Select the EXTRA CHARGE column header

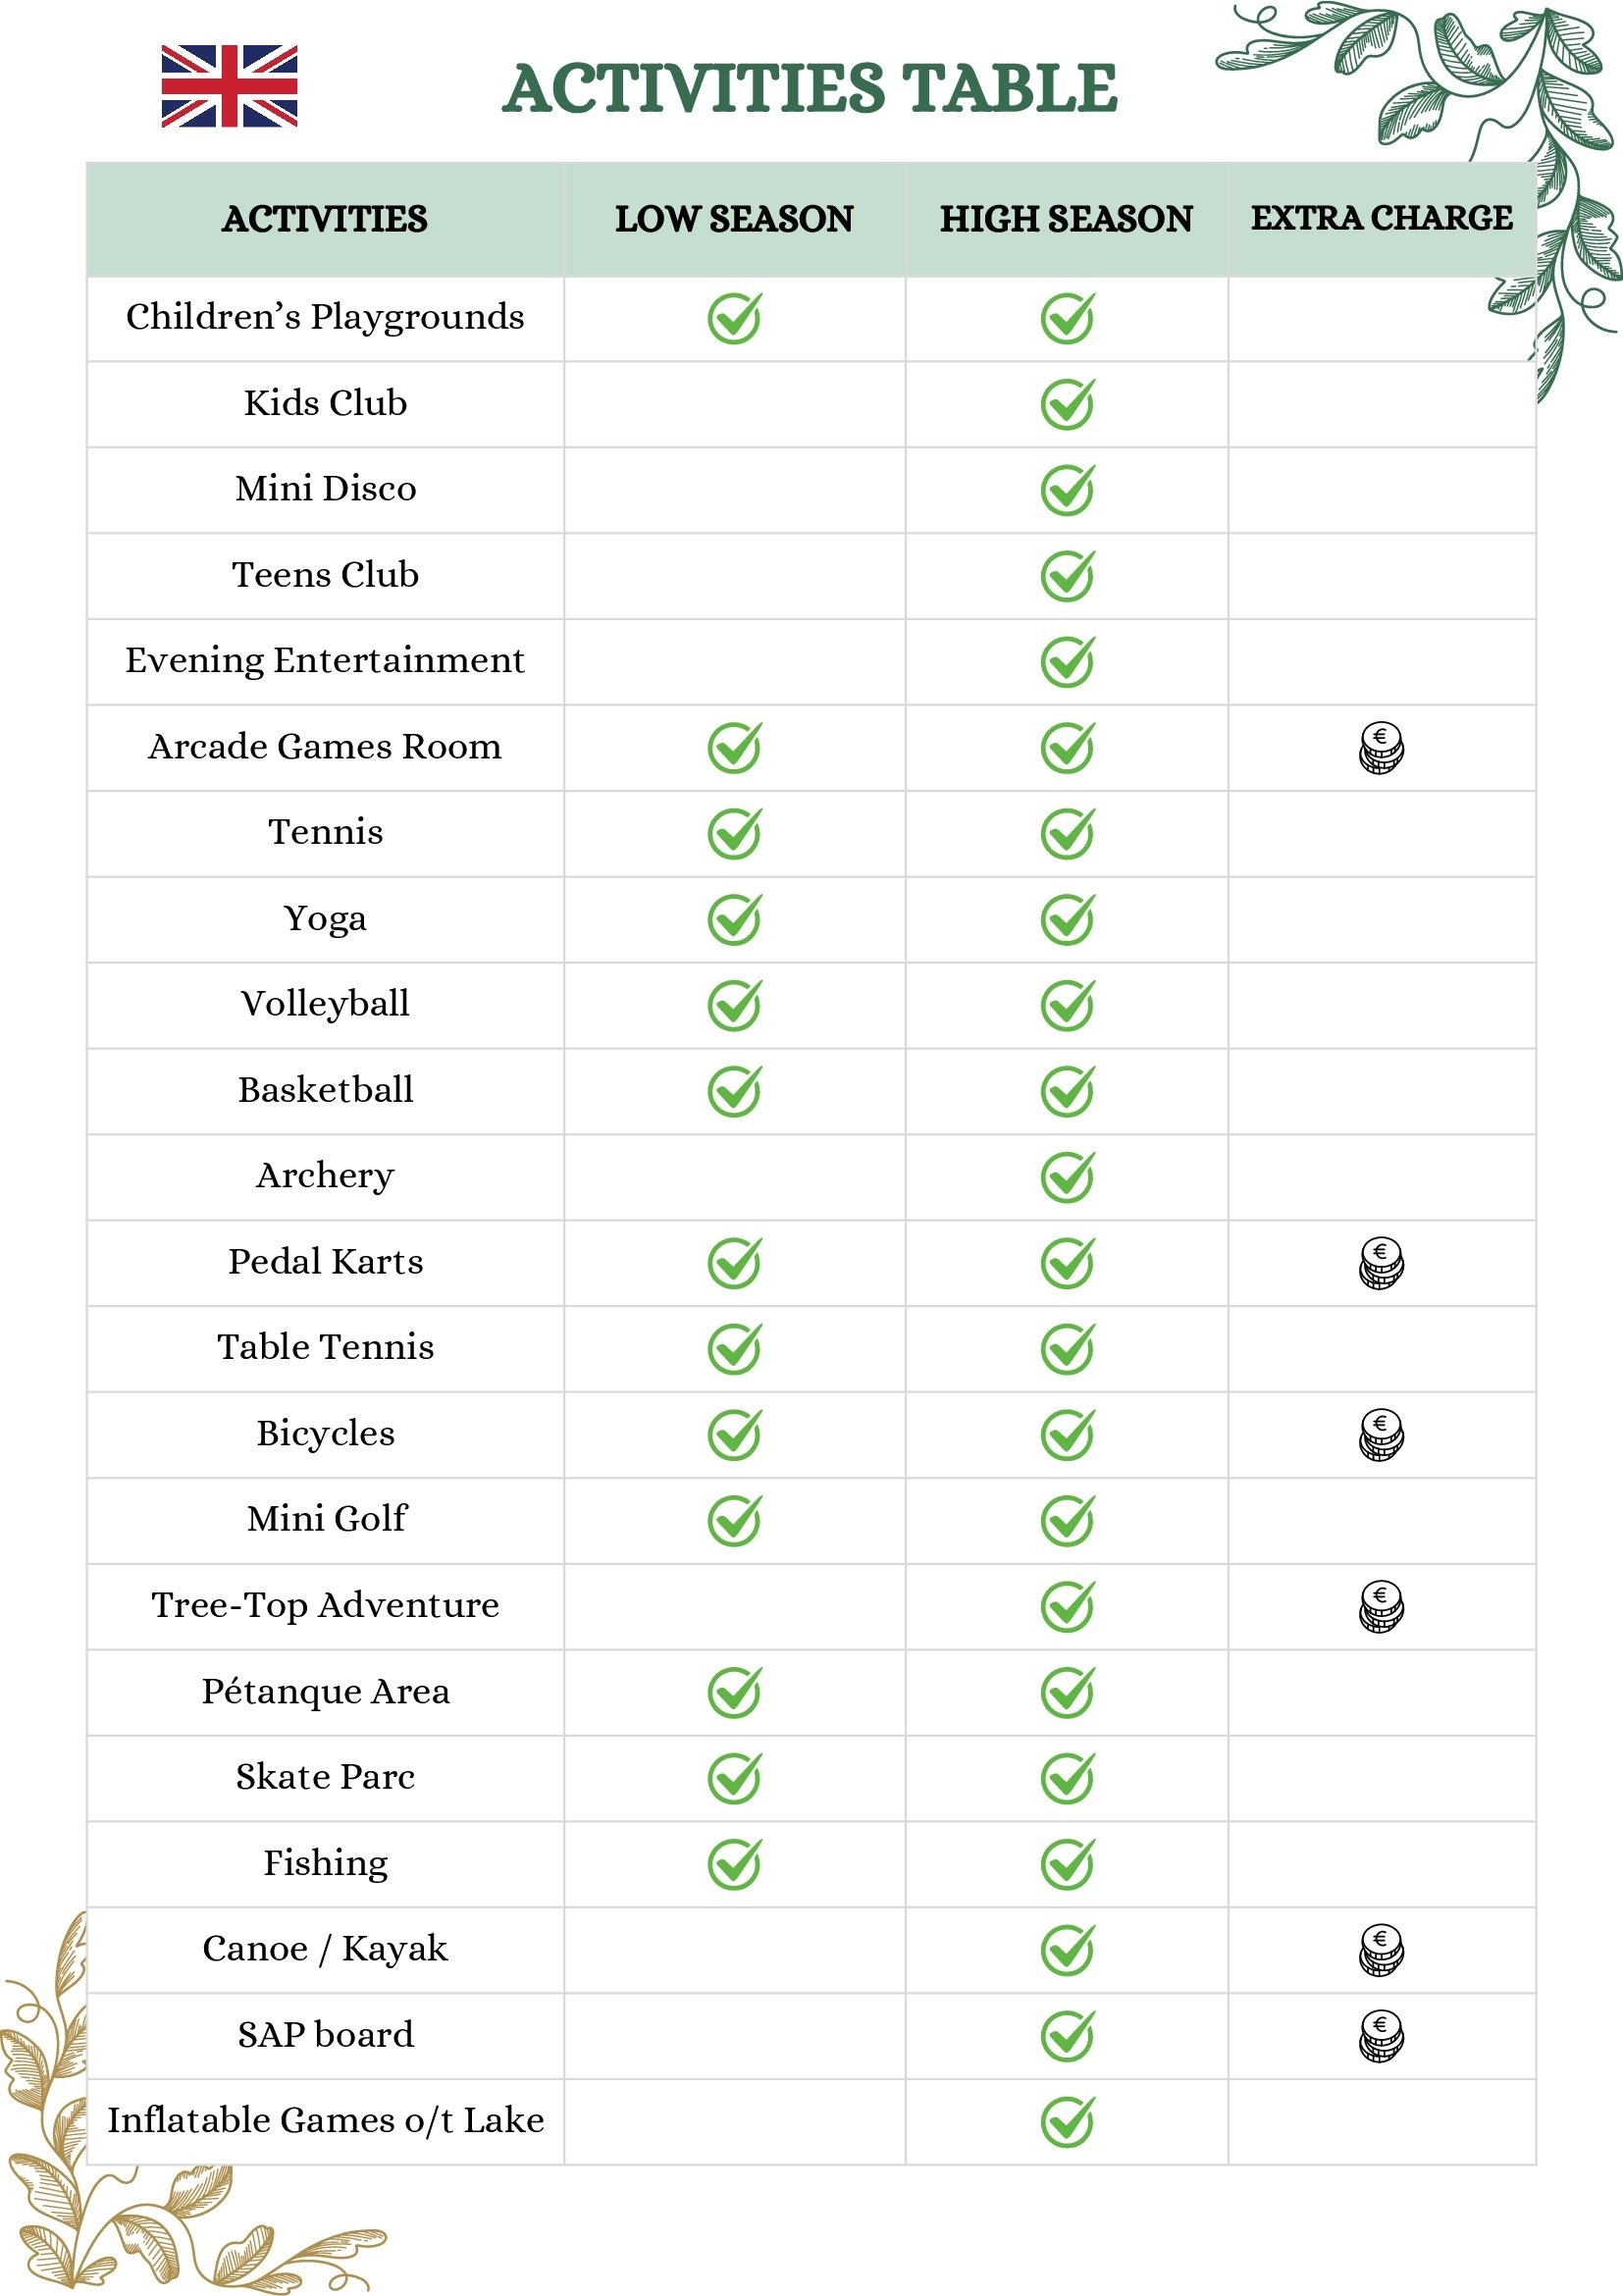click(1381, 218)
